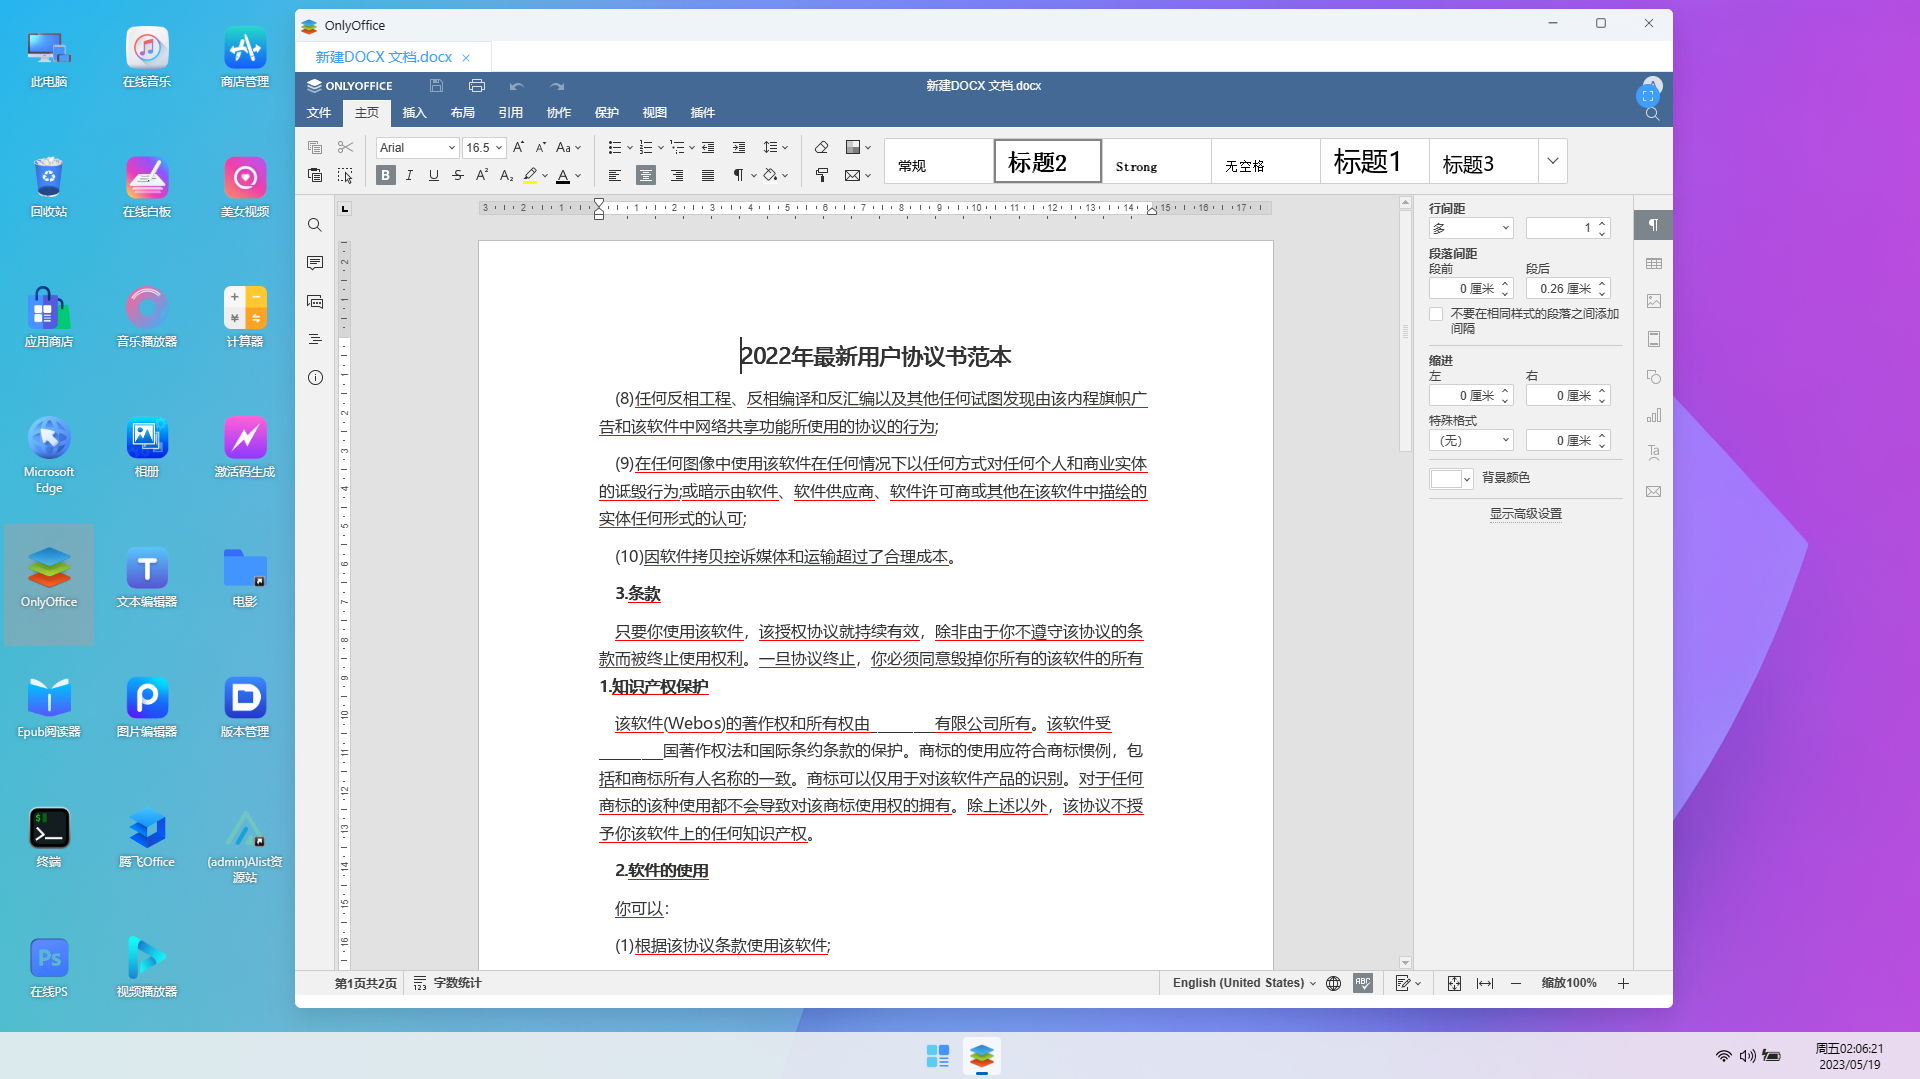
Task: Click the 显示高级设置 link
Action: (1525, 514)
